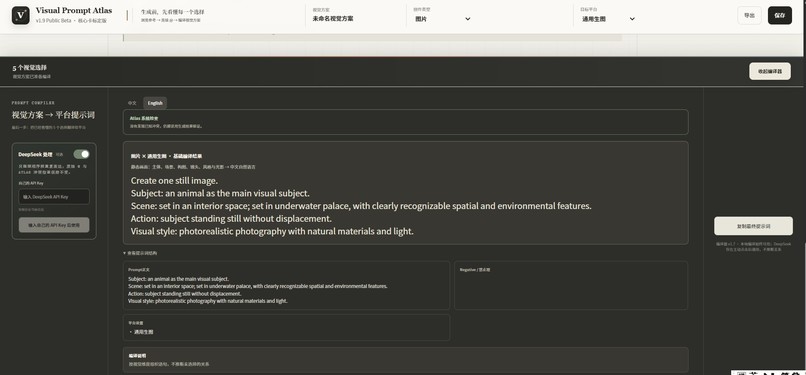Click the '视觉方案 → 平台提示词' heading
The width and height of the screenshot is (806, 375).
pyautogui.click(x=53, y=115)
